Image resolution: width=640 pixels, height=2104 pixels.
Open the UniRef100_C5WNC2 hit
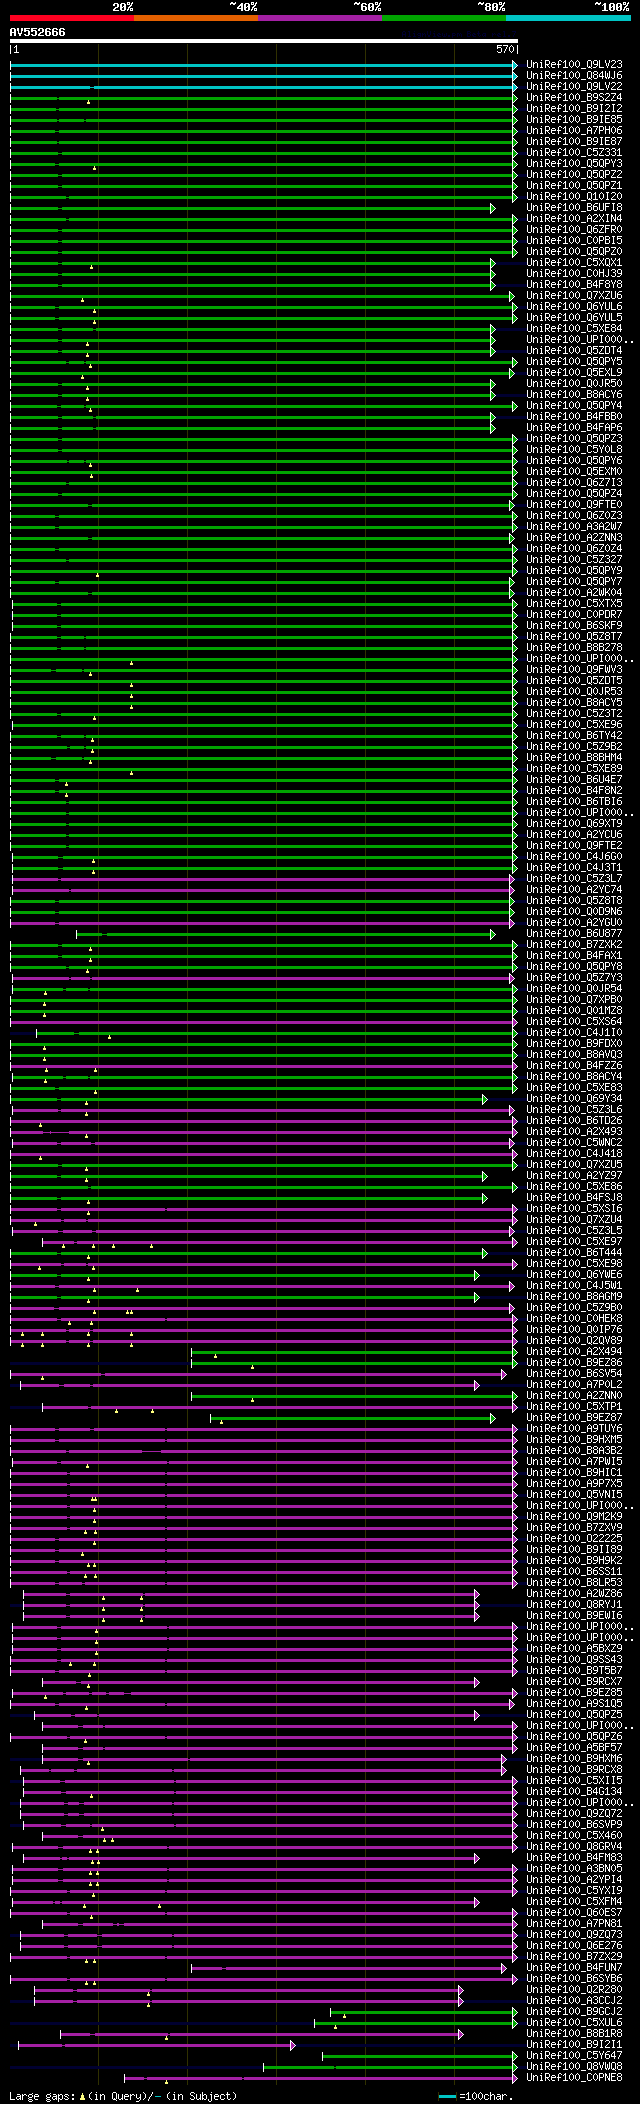[x=574, y=1142]
